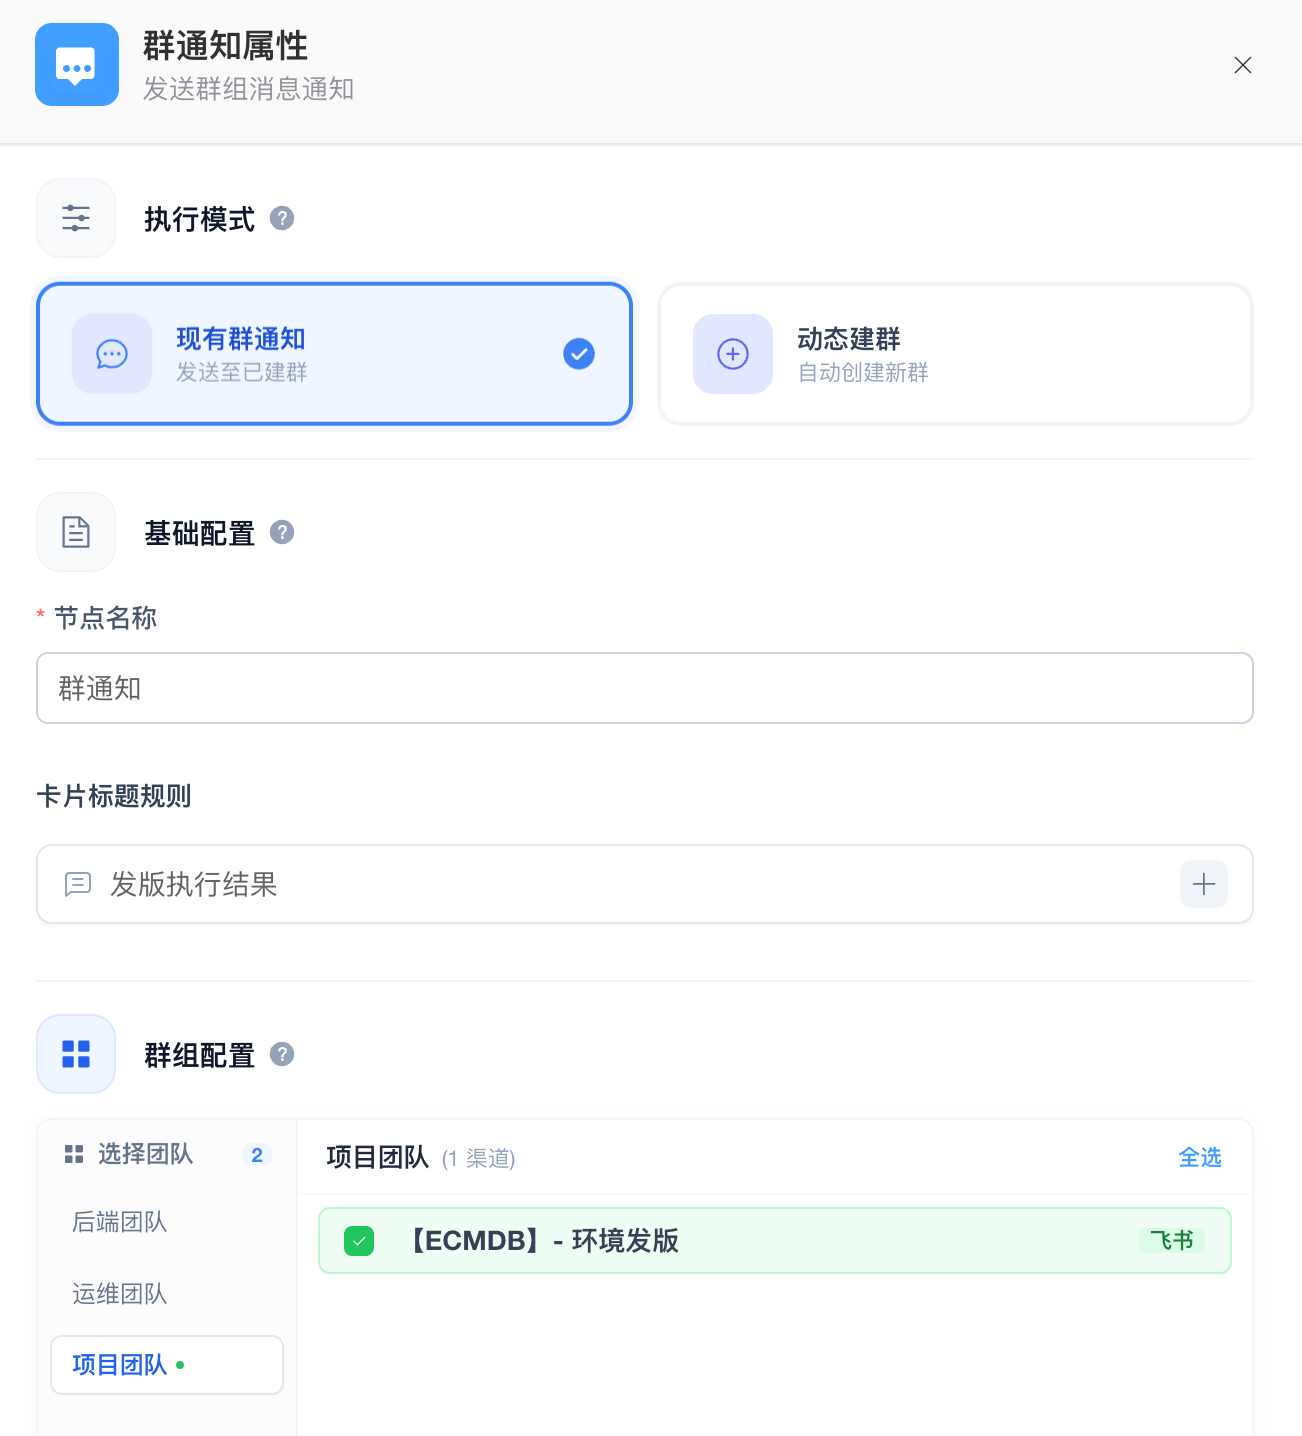
Task: Click the chat icon inside 现有群通知 card
Action: tap(111, 353)
